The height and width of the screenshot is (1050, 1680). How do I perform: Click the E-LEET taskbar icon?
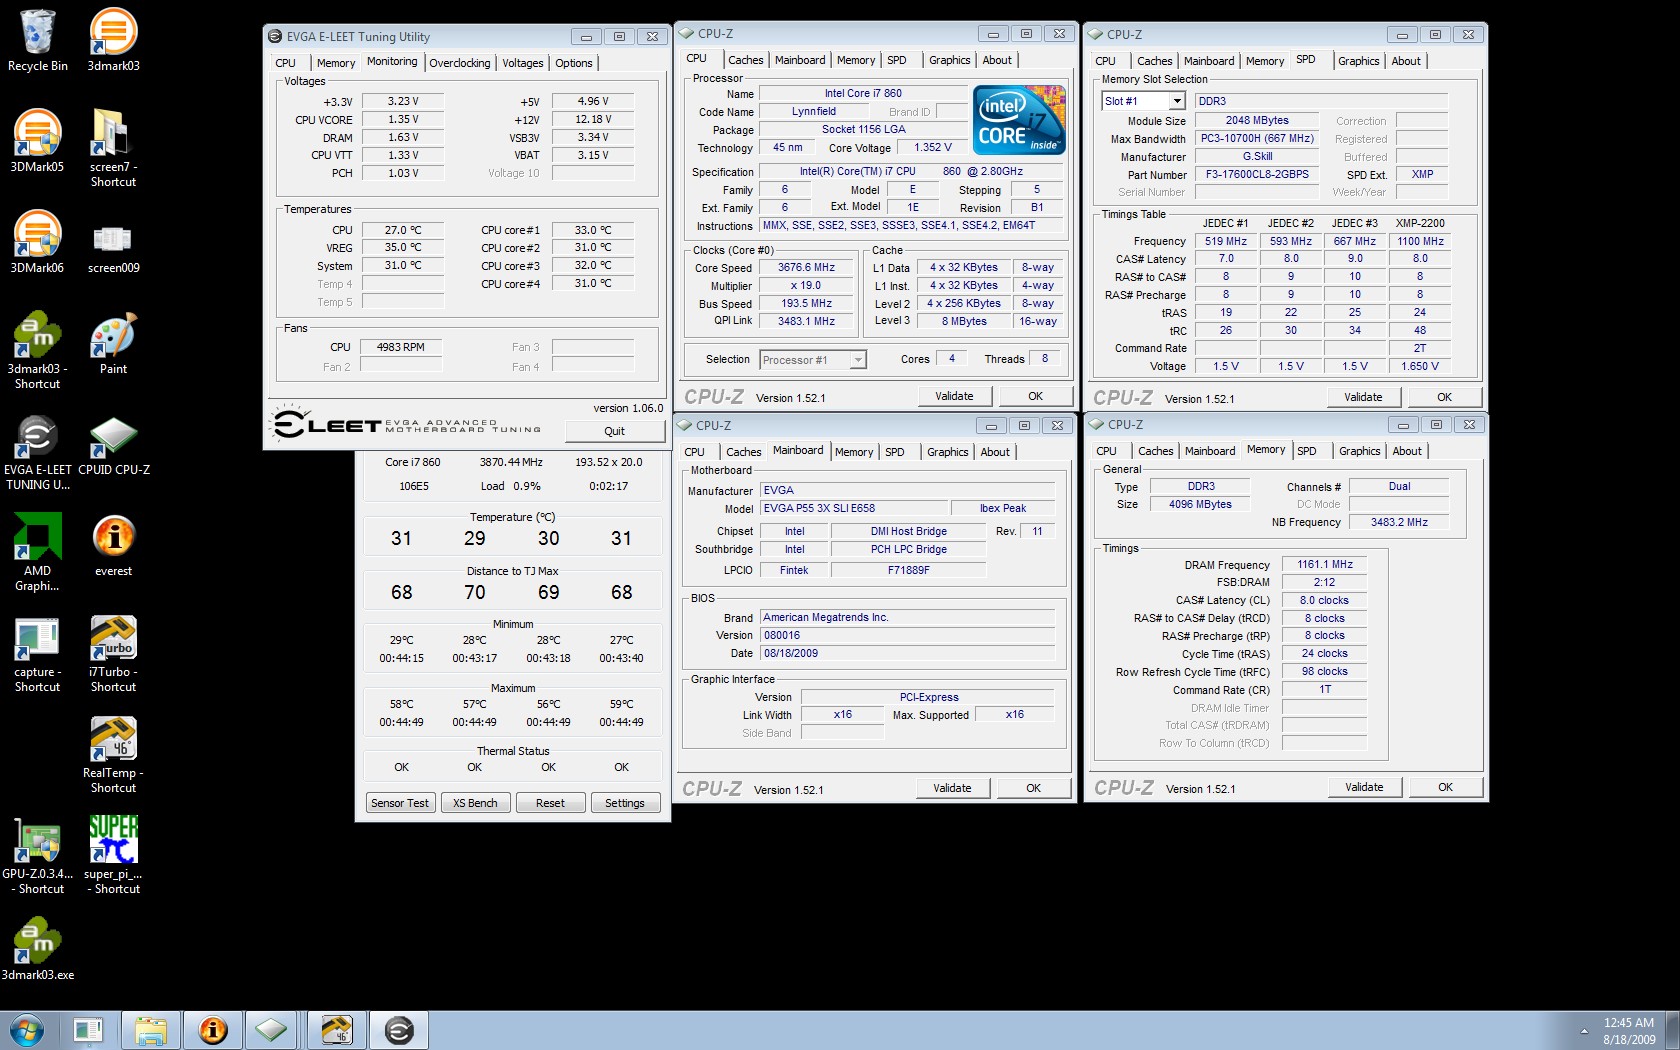(399, 1030)
